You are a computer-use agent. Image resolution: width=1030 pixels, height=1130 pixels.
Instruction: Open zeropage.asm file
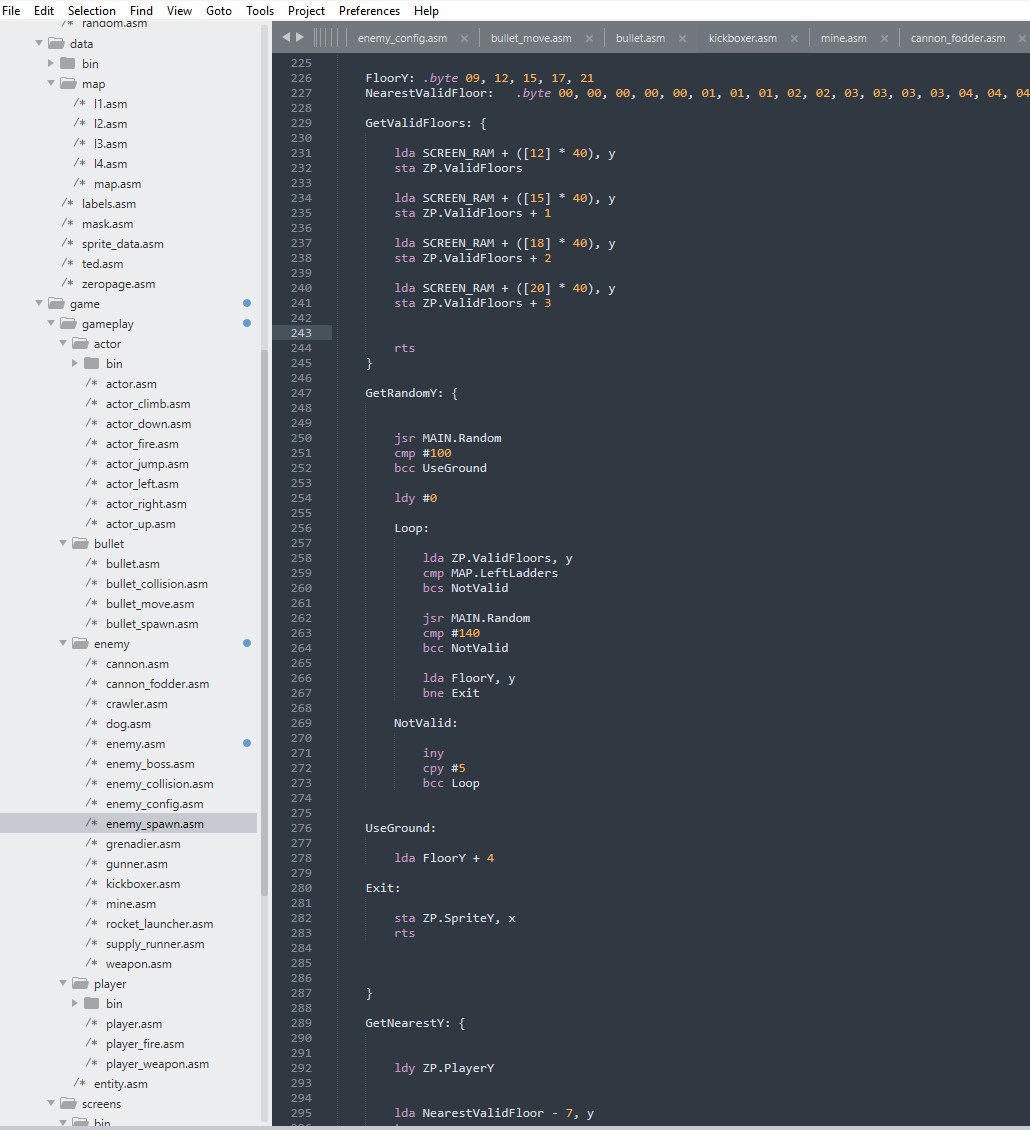coord(118,284)
